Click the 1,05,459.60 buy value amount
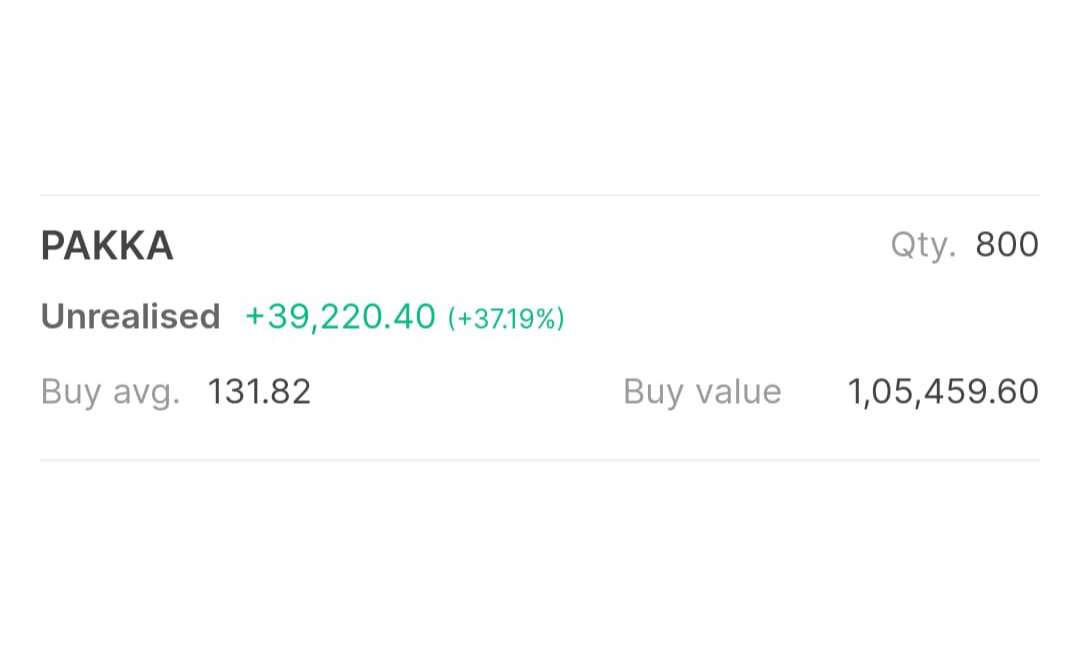The width and height of the screenshot is (1080, 664). pyautogui.click(x=943, y=392)
